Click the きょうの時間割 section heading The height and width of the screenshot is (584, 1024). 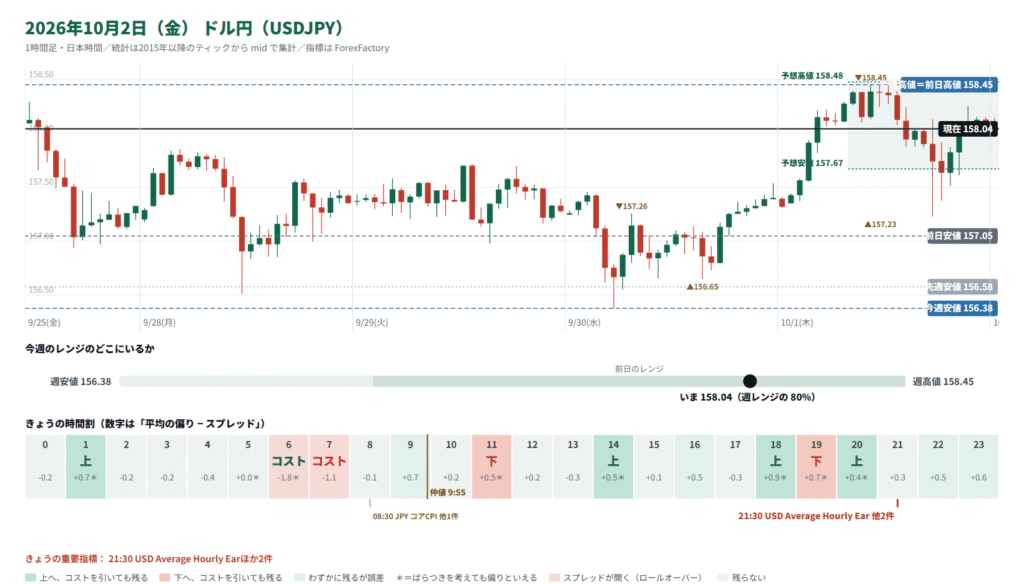(x=146, y=424)
